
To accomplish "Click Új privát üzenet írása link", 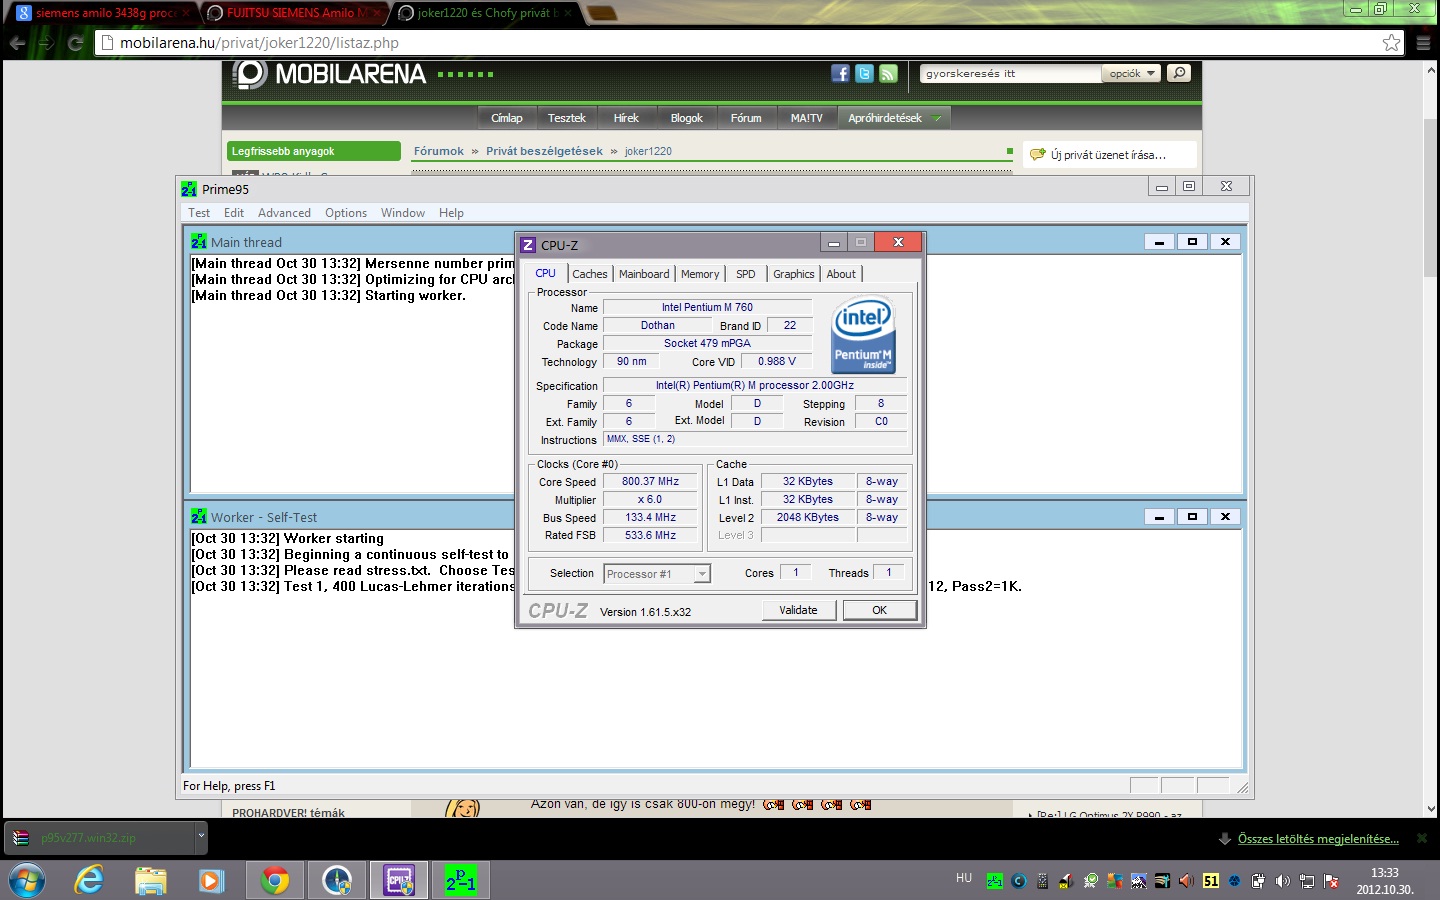I will tap(1108, 155).
